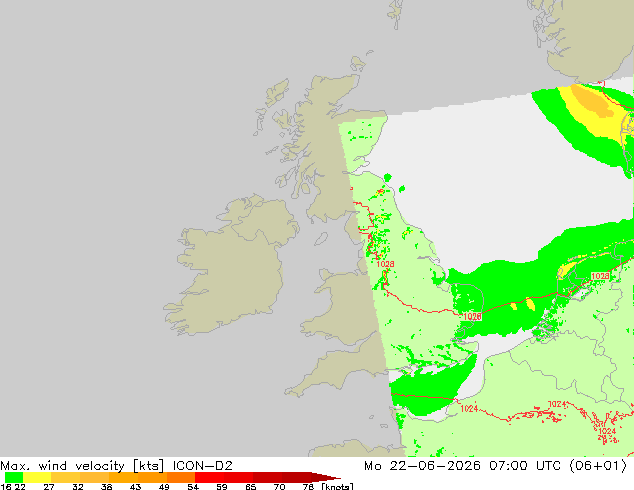Screen dimensions: 634x490
Task: Pick the orange legend swatch between 38 and 43
Action: 123,477
